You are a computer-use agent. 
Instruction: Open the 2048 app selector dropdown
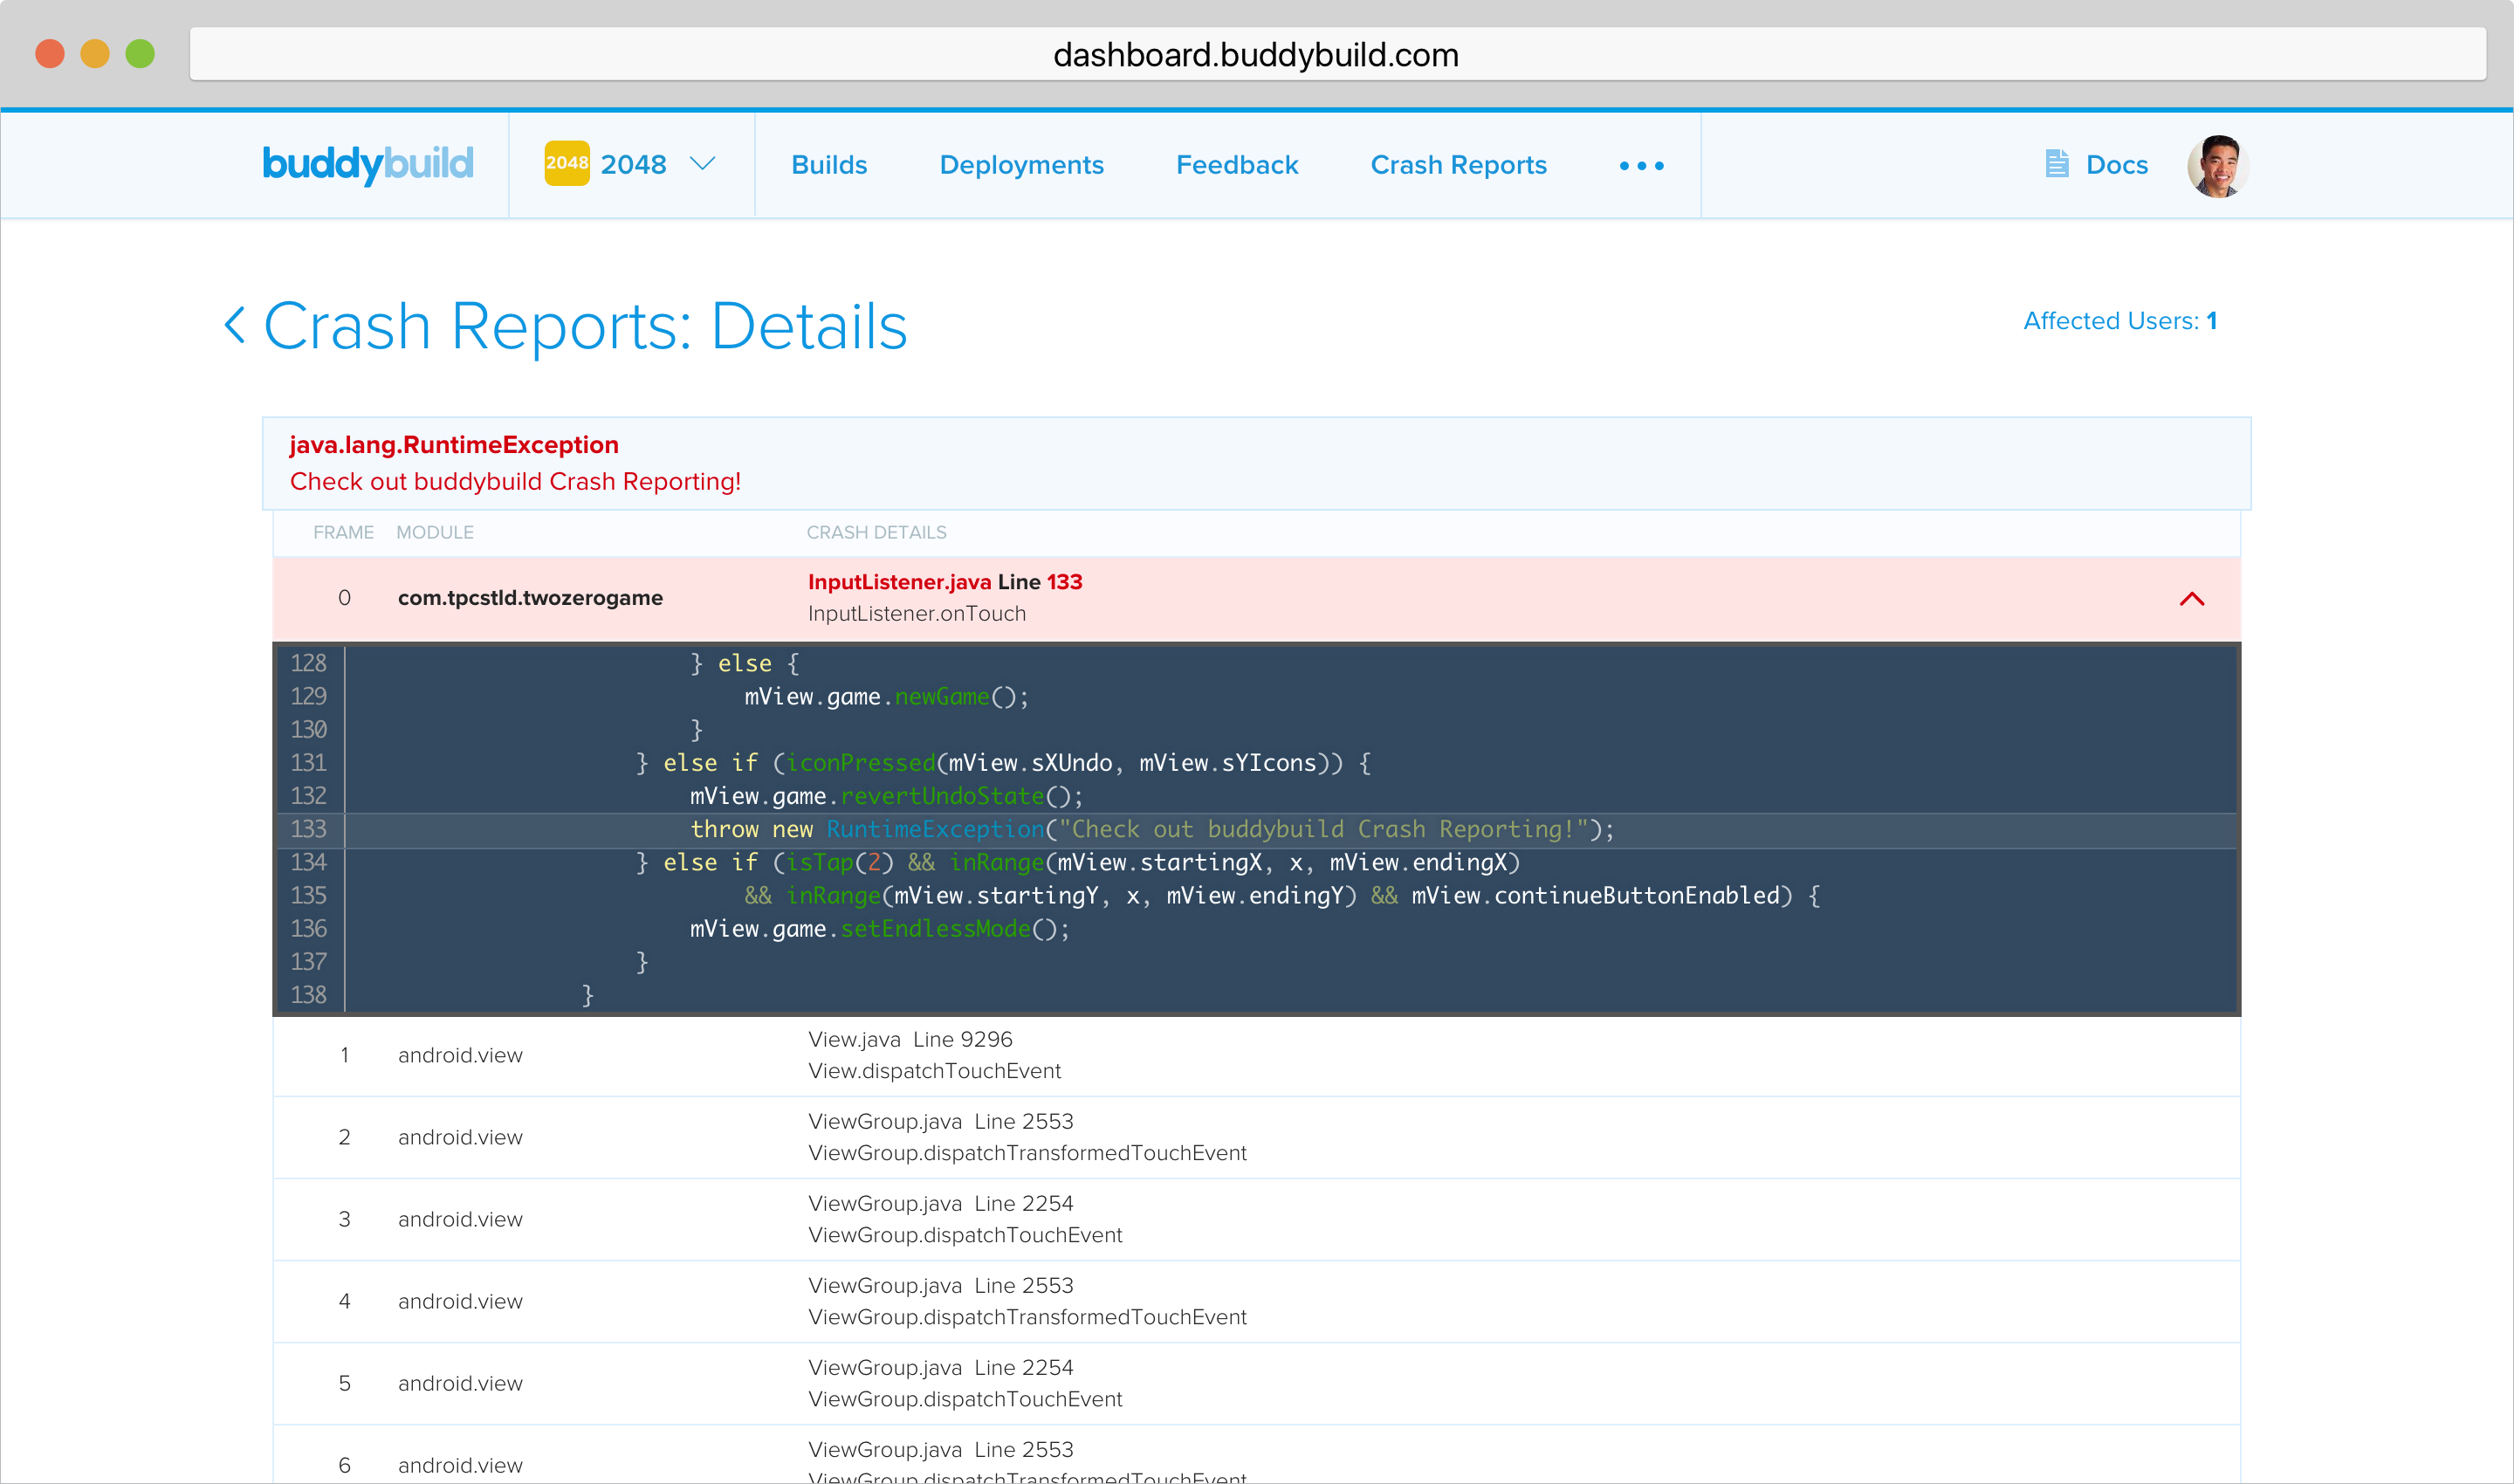[x=703, y=164]
